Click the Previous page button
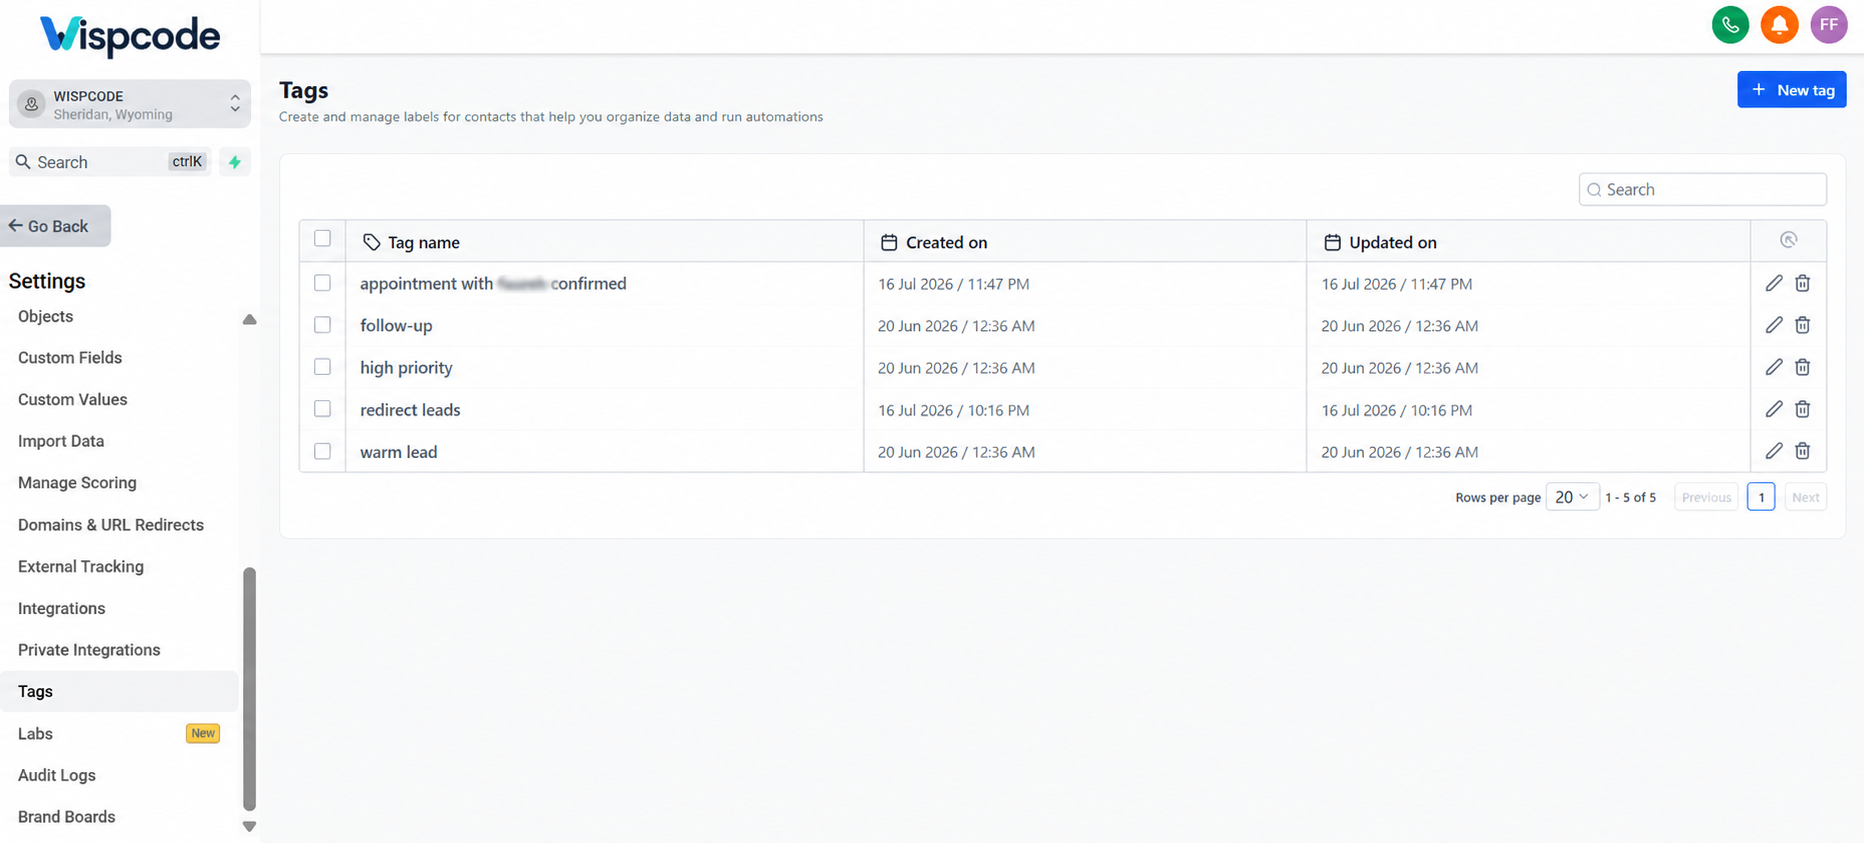Screen dimensions: 1864x843 [x=1706, y=497]
